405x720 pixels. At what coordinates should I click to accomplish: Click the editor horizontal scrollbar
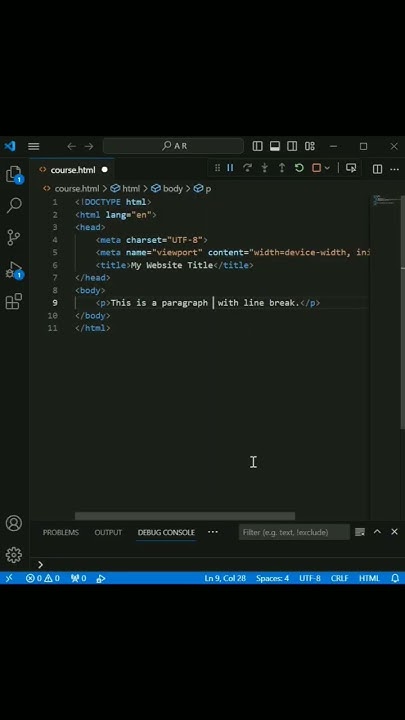pos(185,516)
